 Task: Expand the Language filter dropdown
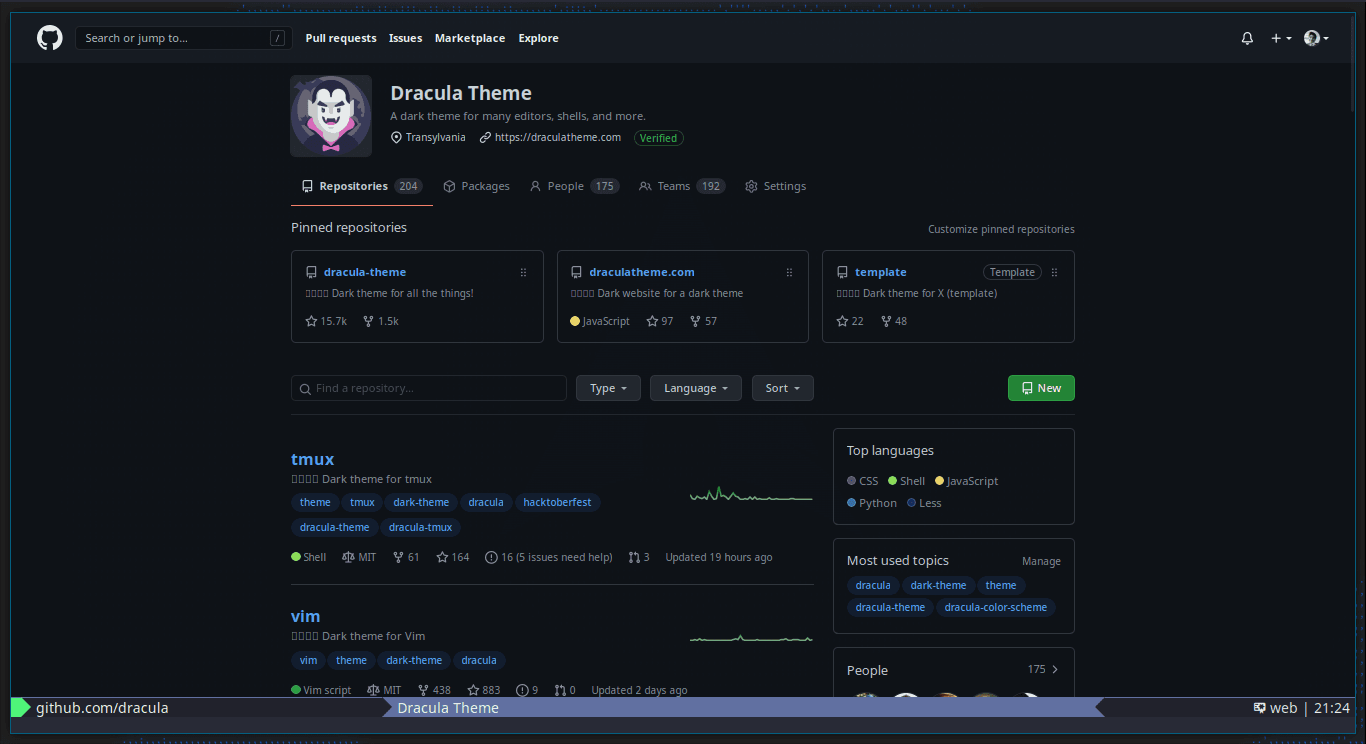pos(696,388)
